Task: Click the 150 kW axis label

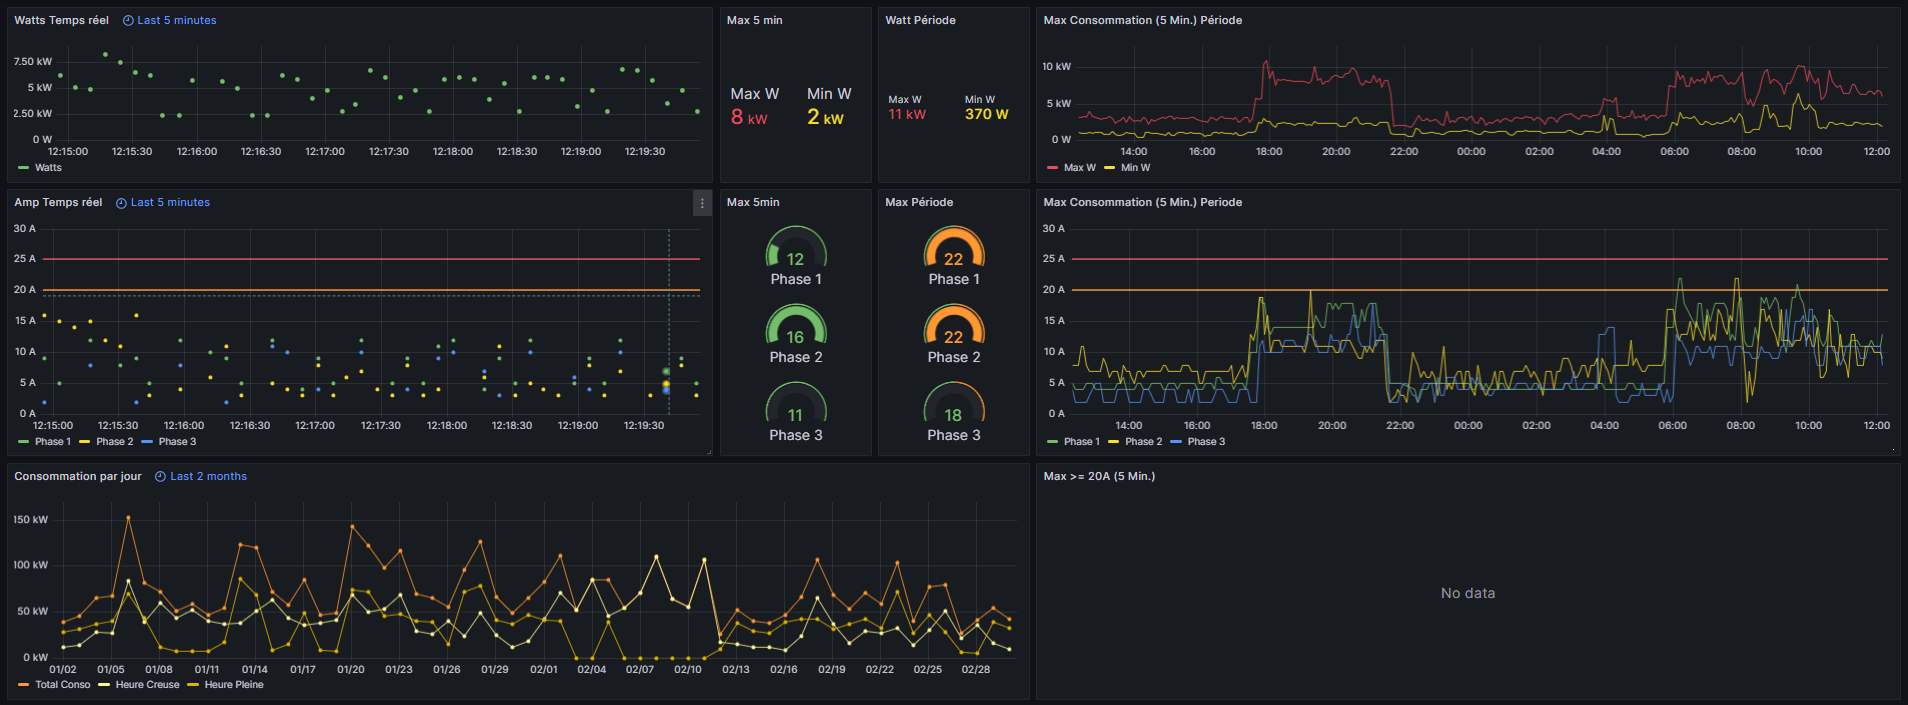Action: point(31,520)
